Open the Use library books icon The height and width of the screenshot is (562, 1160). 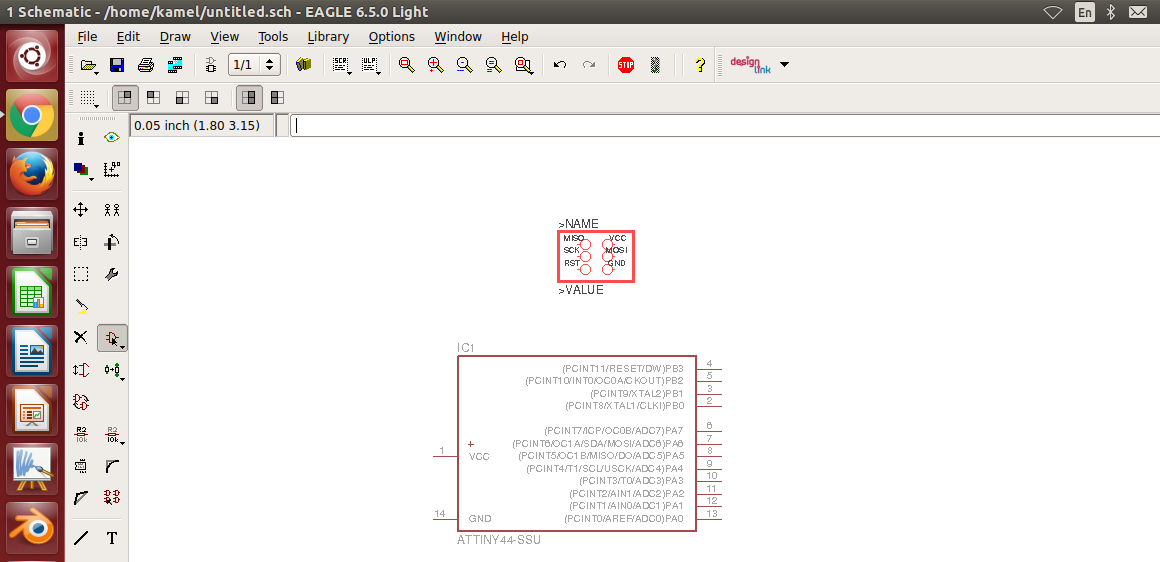click(303, 65)
